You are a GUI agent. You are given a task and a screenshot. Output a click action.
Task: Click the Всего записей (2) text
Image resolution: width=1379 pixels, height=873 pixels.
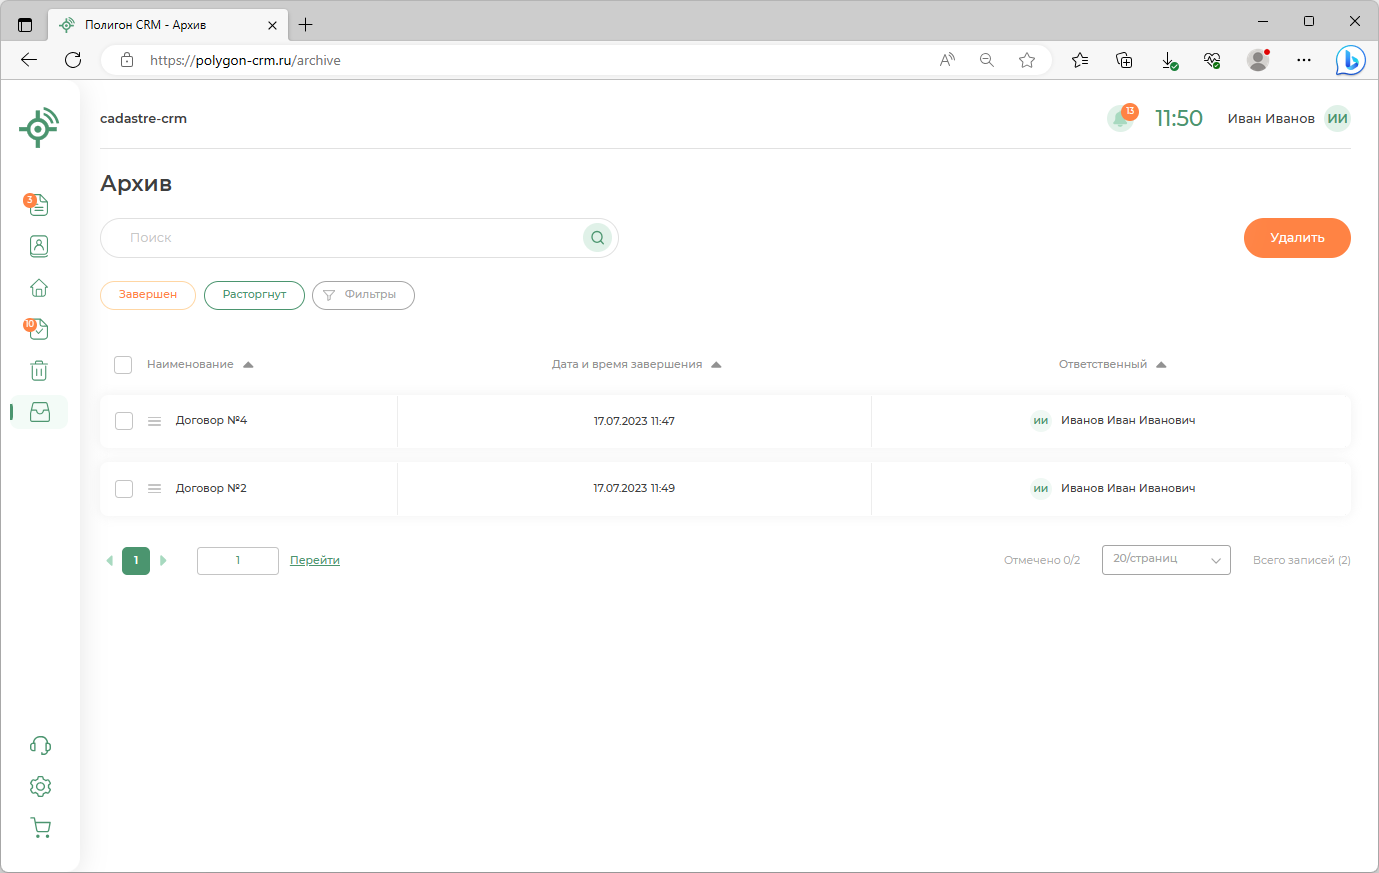pos(1302,561)
